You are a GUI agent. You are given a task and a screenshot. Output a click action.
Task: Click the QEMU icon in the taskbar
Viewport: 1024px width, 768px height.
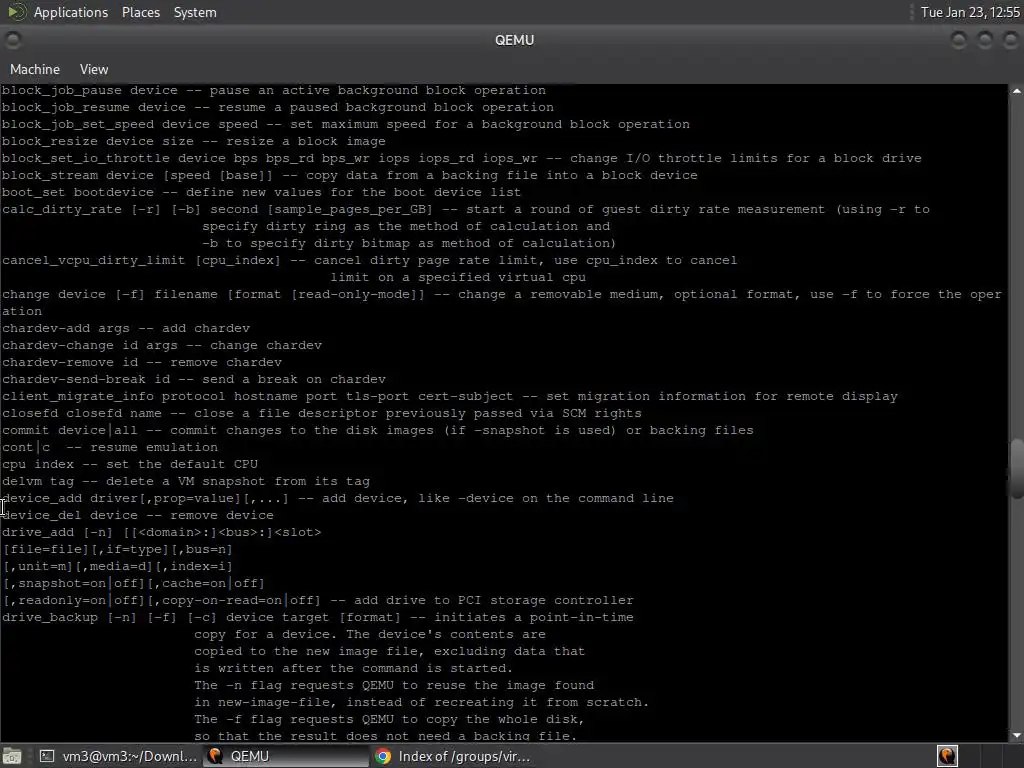point(215,756)
